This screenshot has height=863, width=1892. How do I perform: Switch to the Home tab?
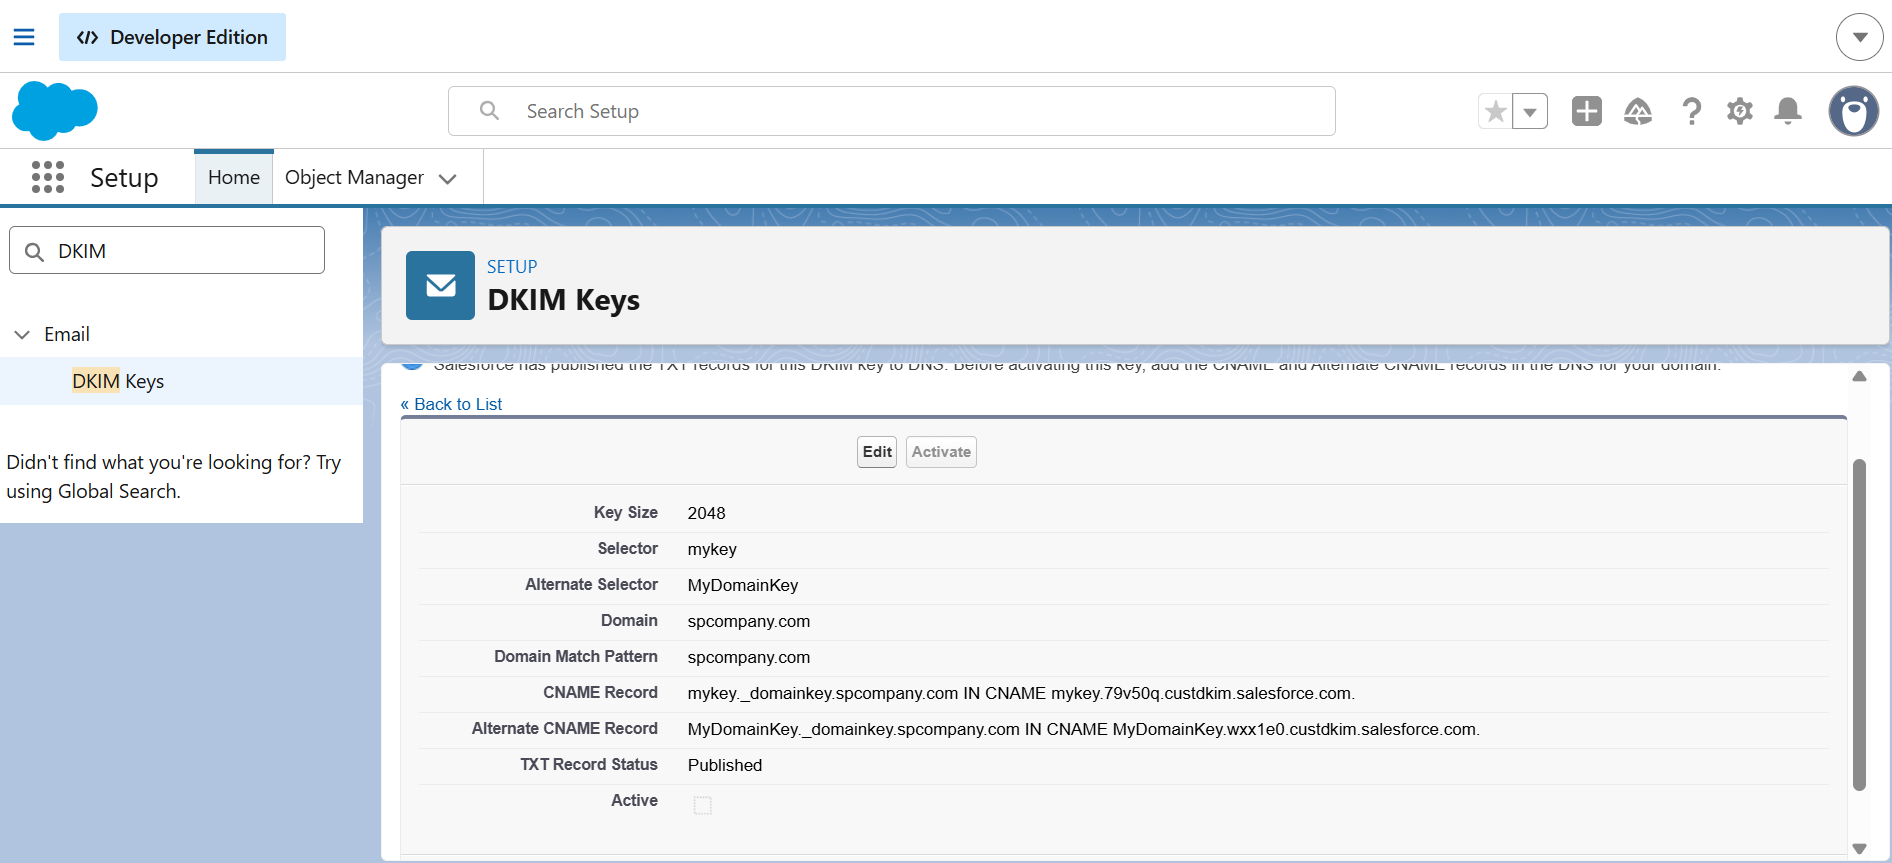(x=234, y=177)
